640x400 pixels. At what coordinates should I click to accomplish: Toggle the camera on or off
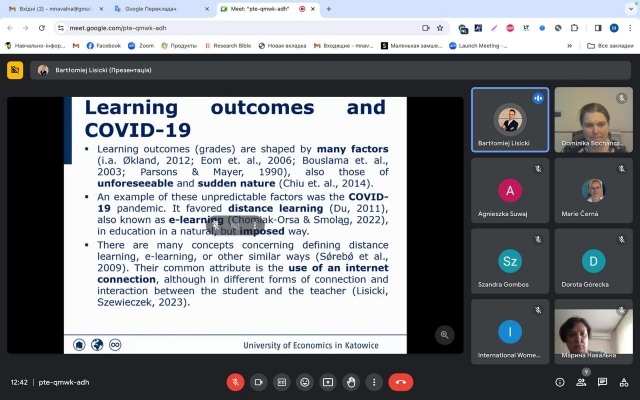coord(259,382)
